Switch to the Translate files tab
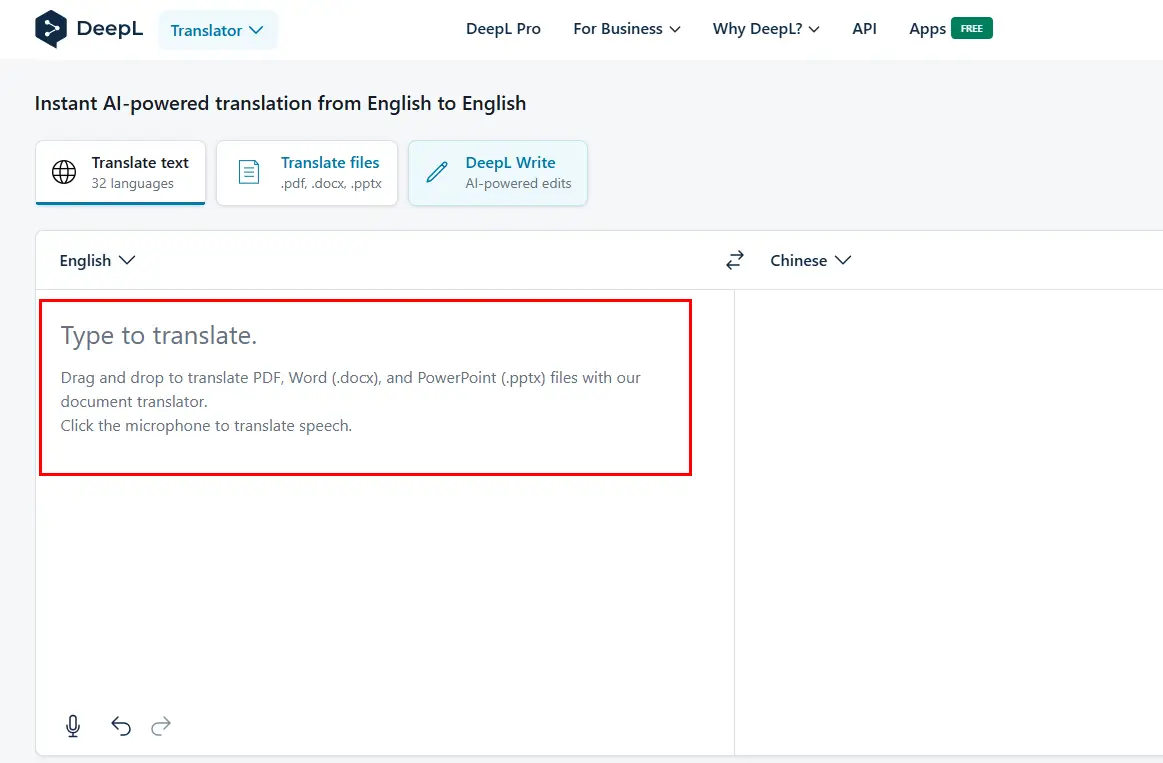The width and height of the screenshot is (1163, 763). 307,173
